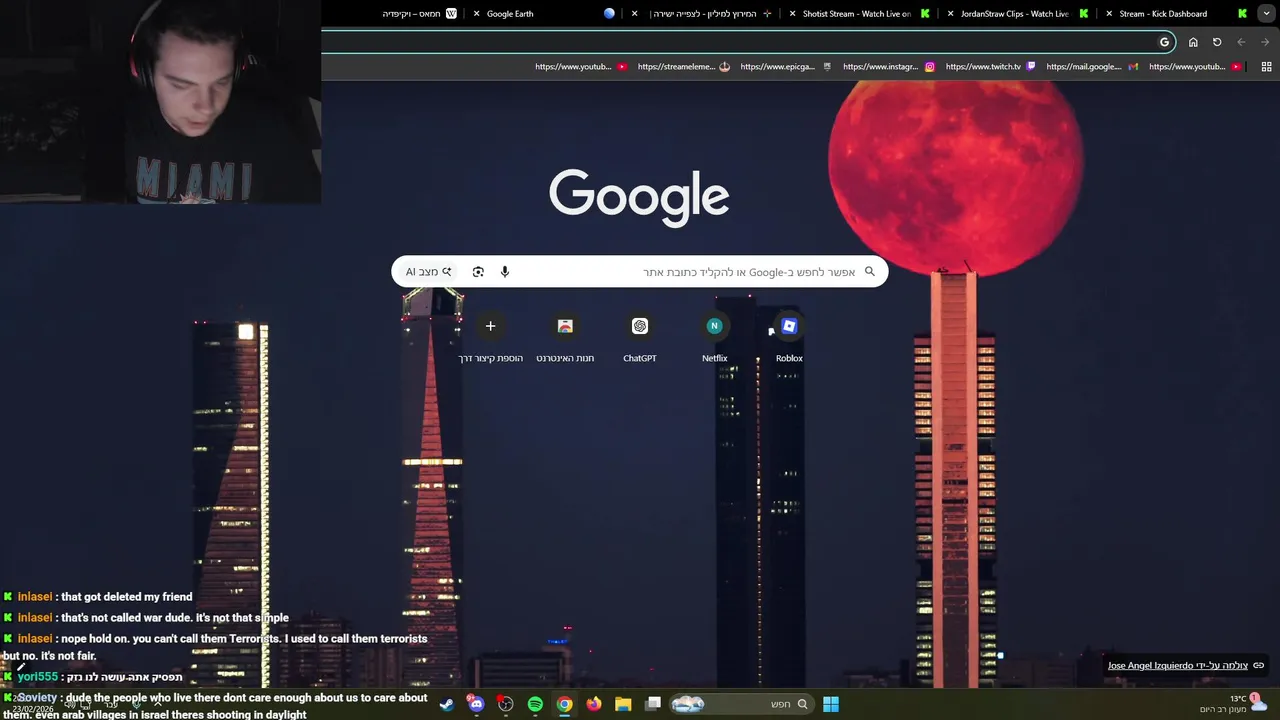Screen dimensions: 1280x720
Task: Open the מצב AI mode button
Action: point(429,272)
